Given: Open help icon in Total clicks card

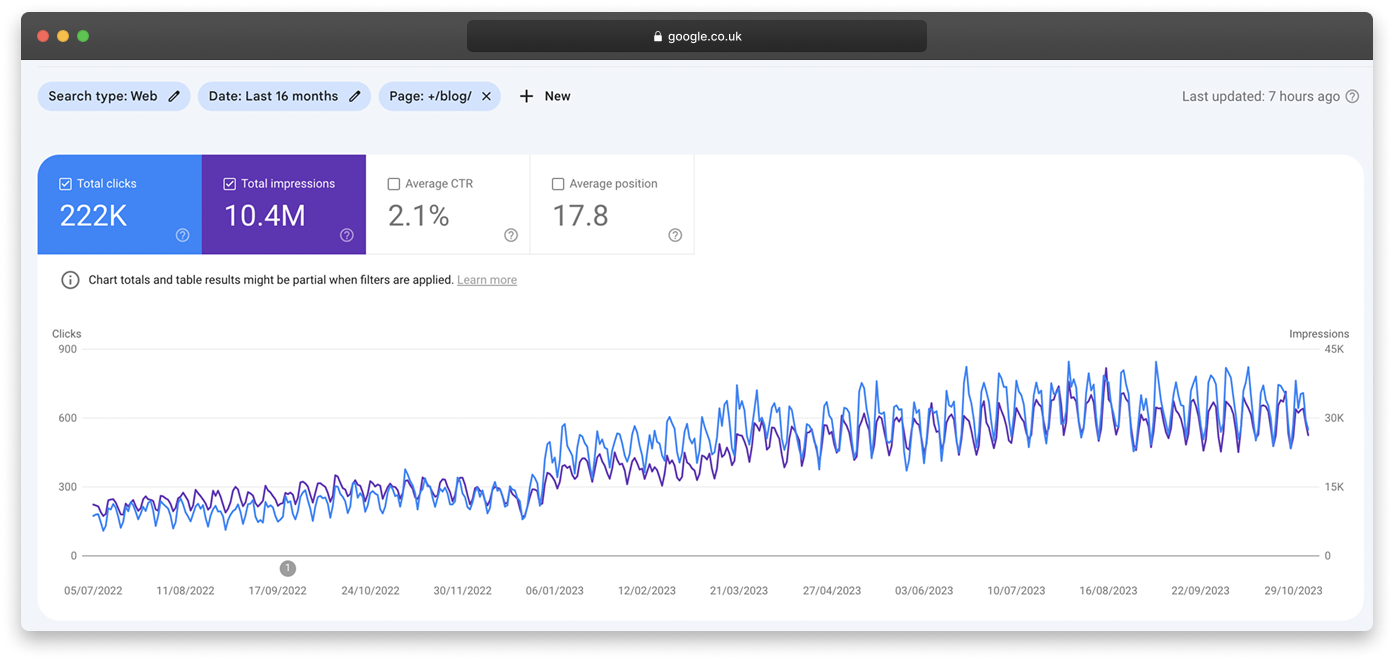Looking at the screenshot, I should coord(182,235).
